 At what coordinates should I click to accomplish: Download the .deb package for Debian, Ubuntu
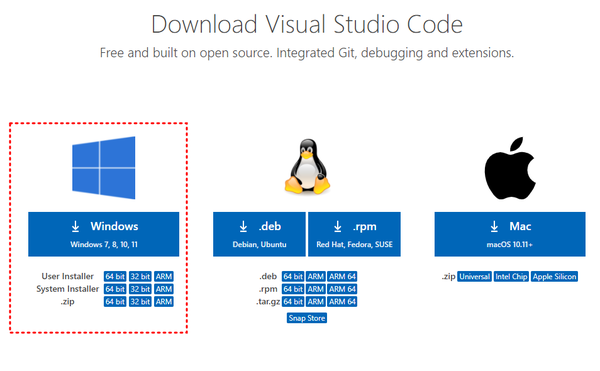coord(259,234)
